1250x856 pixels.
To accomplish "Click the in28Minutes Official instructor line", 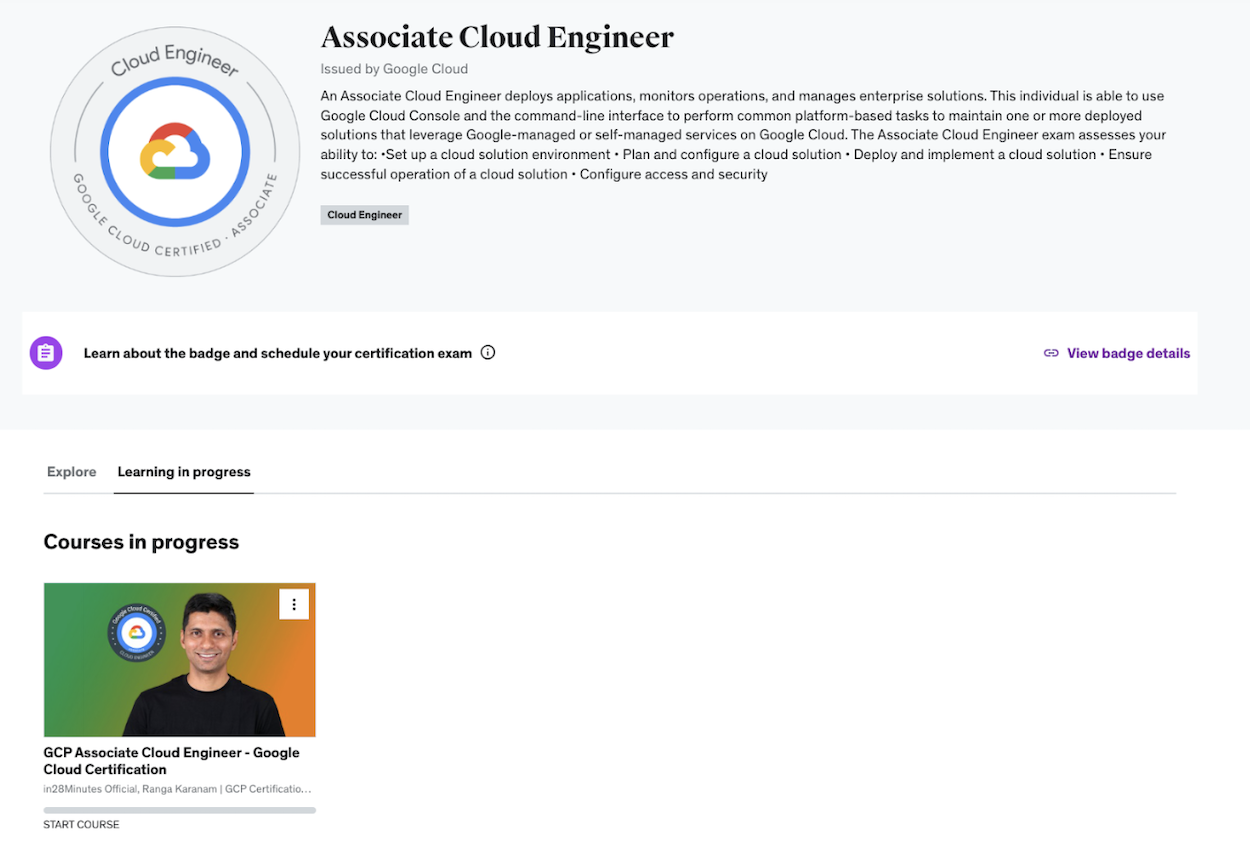I will click(x=177, y=789).
